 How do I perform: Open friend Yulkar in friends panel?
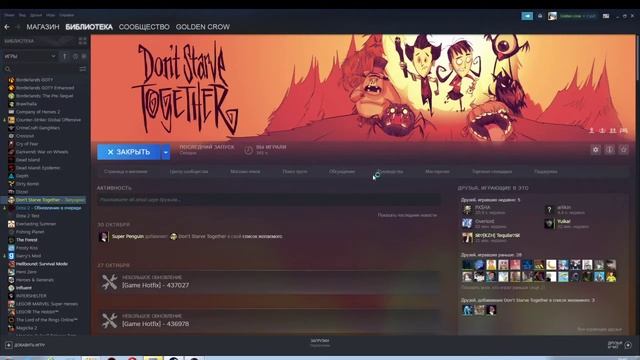pos(564,221)
